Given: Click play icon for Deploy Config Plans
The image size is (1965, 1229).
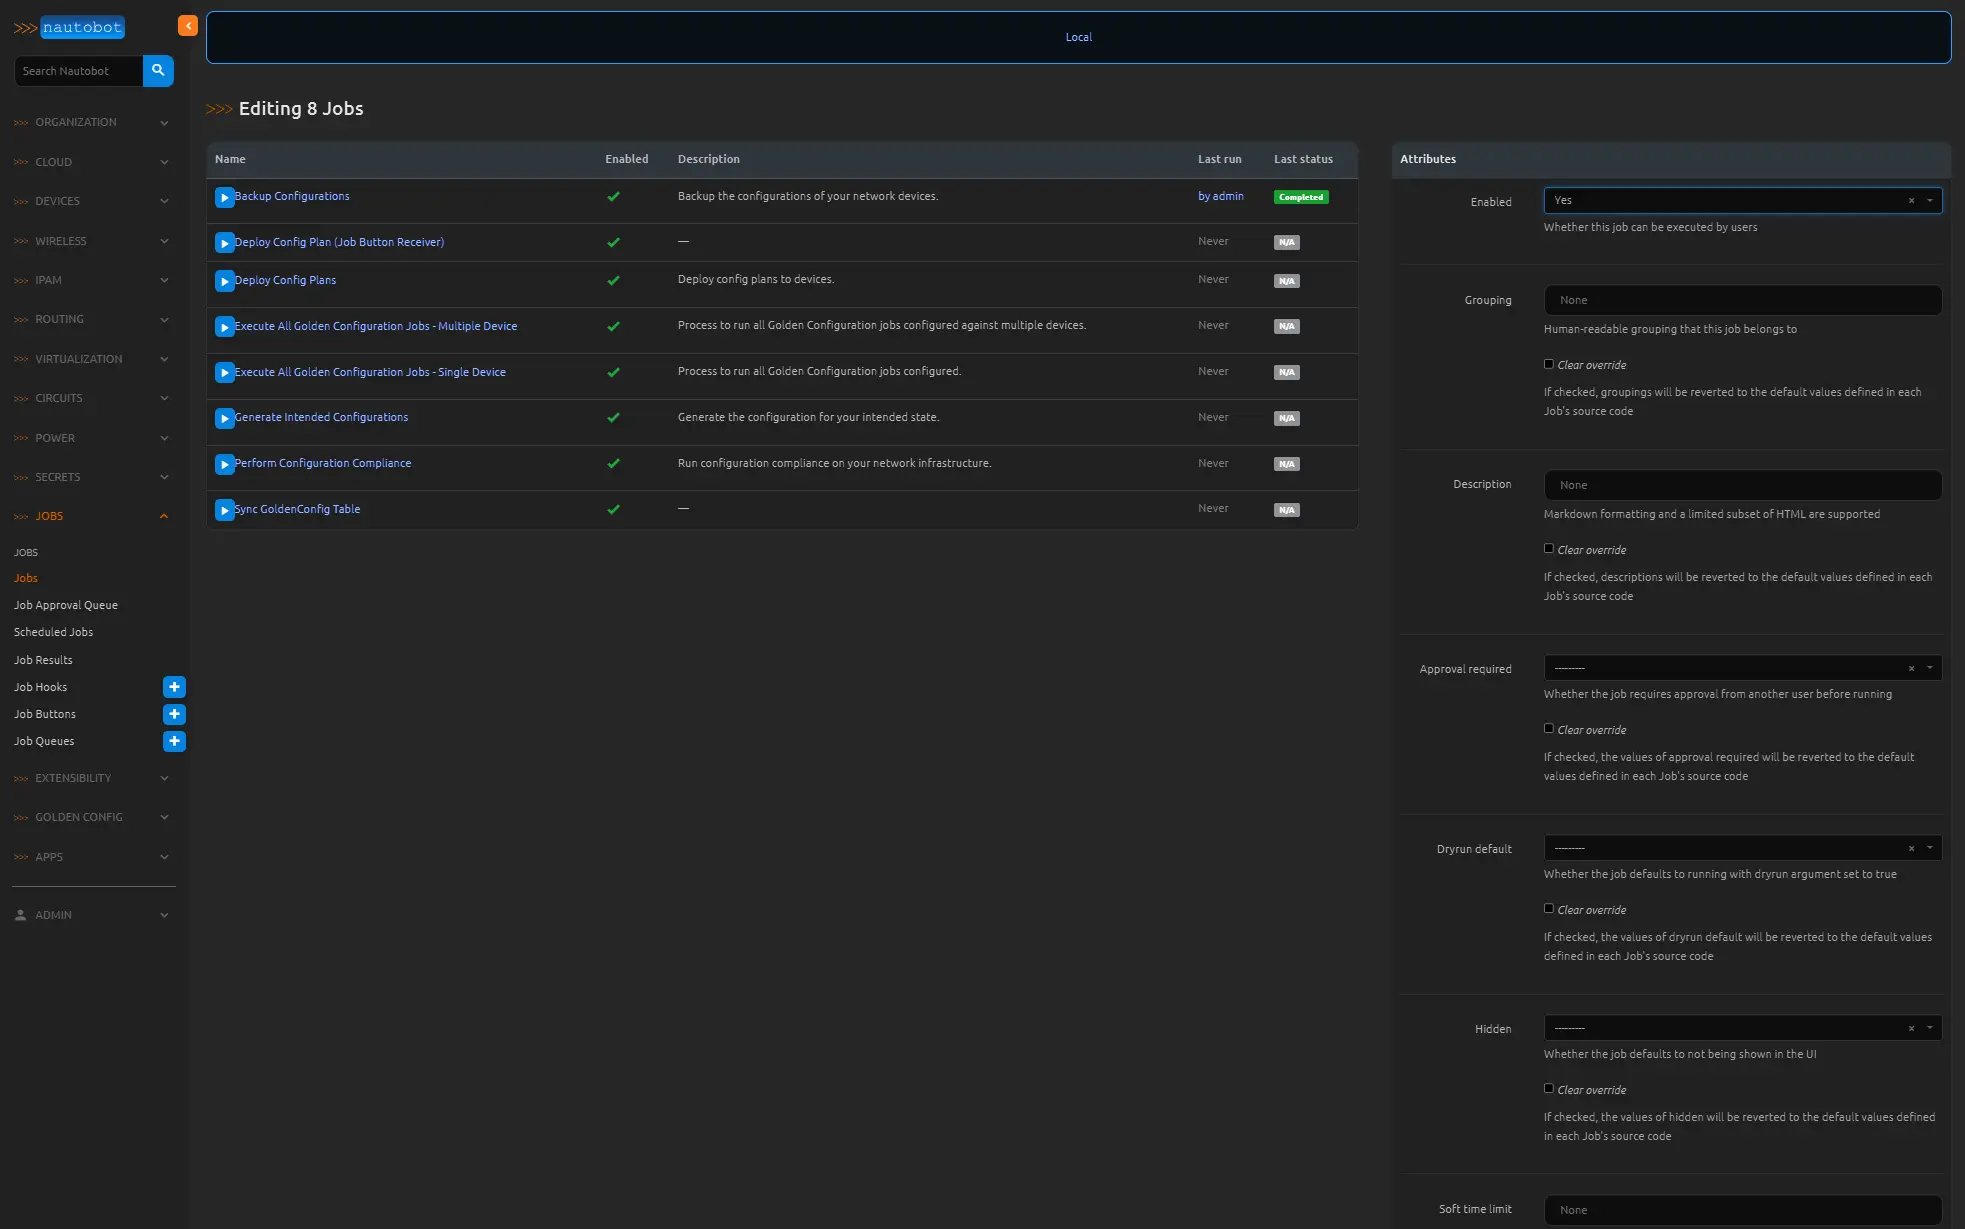Looking at the screenshot, I should click(224, 282).
